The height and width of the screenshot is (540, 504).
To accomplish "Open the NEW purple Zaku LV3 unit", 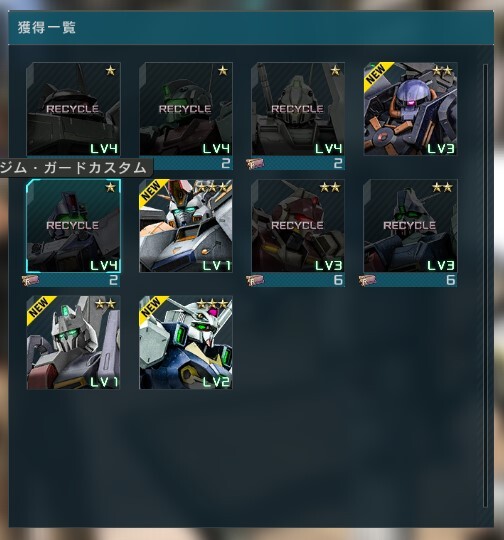I will tap(410, 109).
